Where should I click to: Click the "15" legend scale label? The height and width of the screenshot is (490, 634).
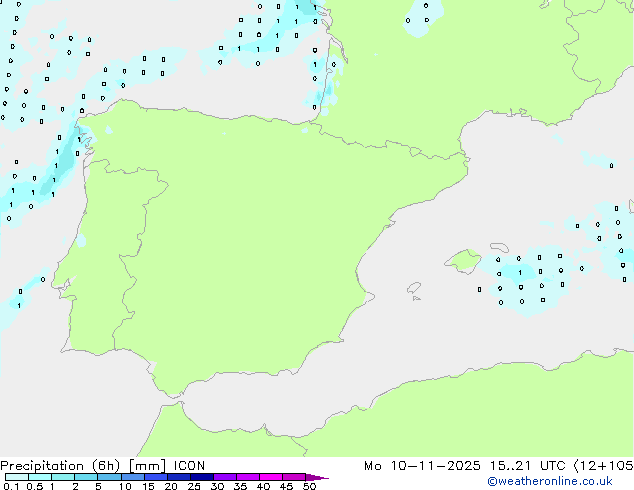tap(148, 486)
